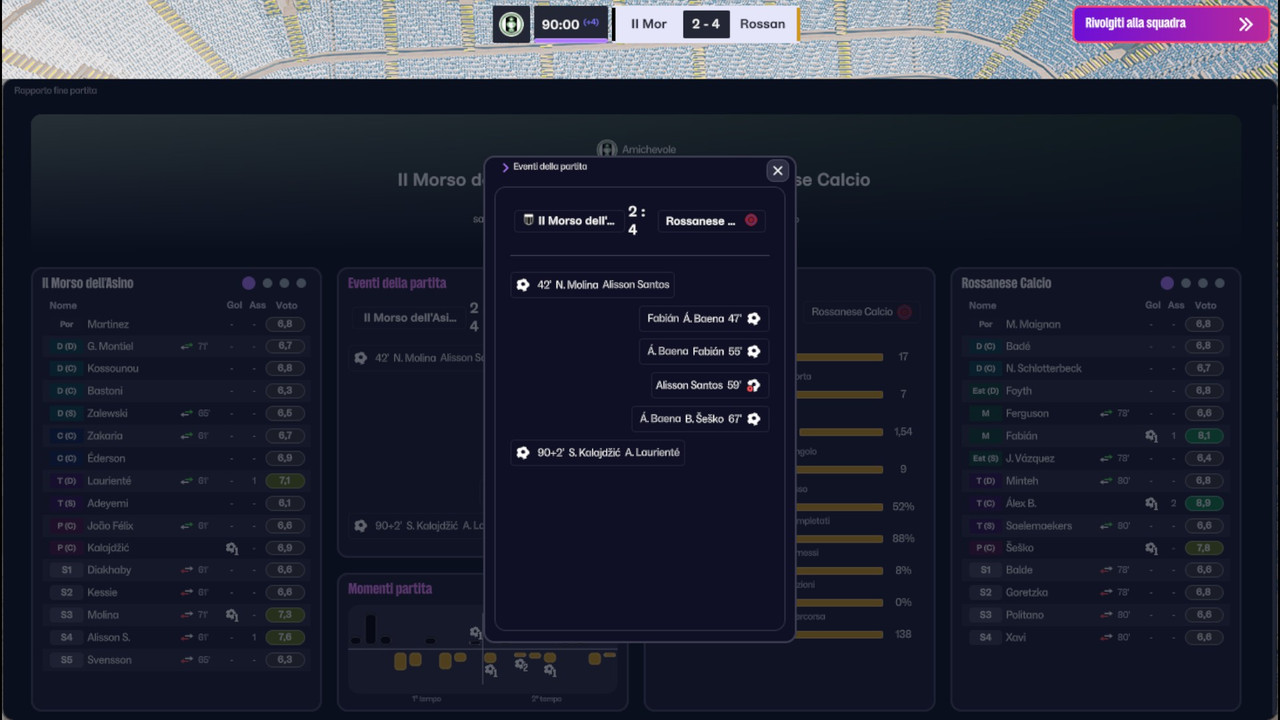Open player M. Maignan in Rossanese lineup

click(1033, 324)
